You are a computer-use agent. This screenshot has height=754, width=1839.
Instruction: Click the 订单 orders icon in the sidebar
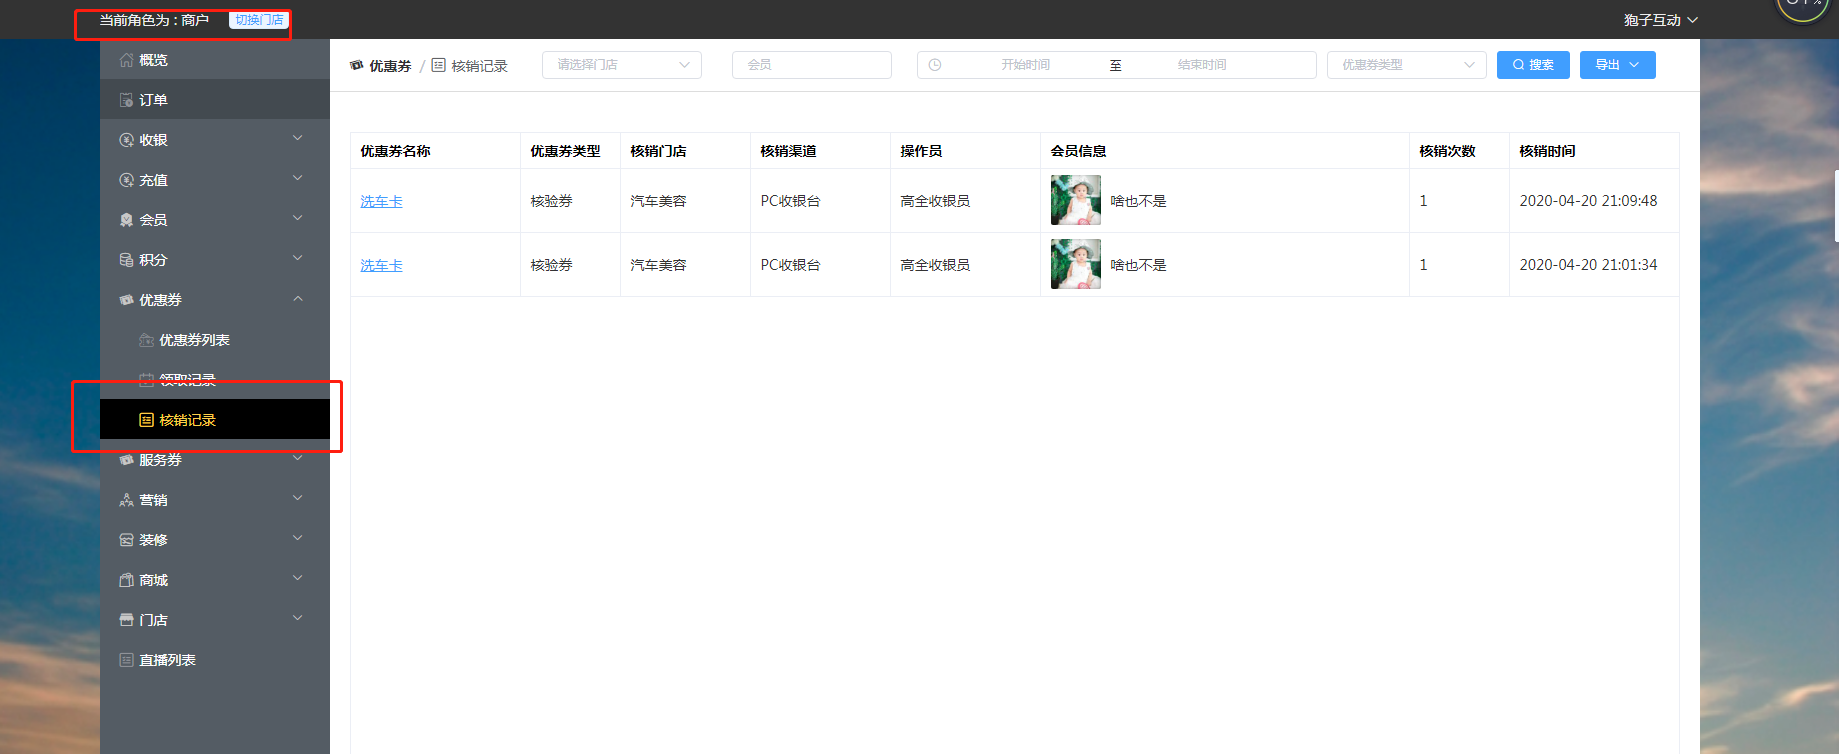pyautogui.click(x=126, y=100)
